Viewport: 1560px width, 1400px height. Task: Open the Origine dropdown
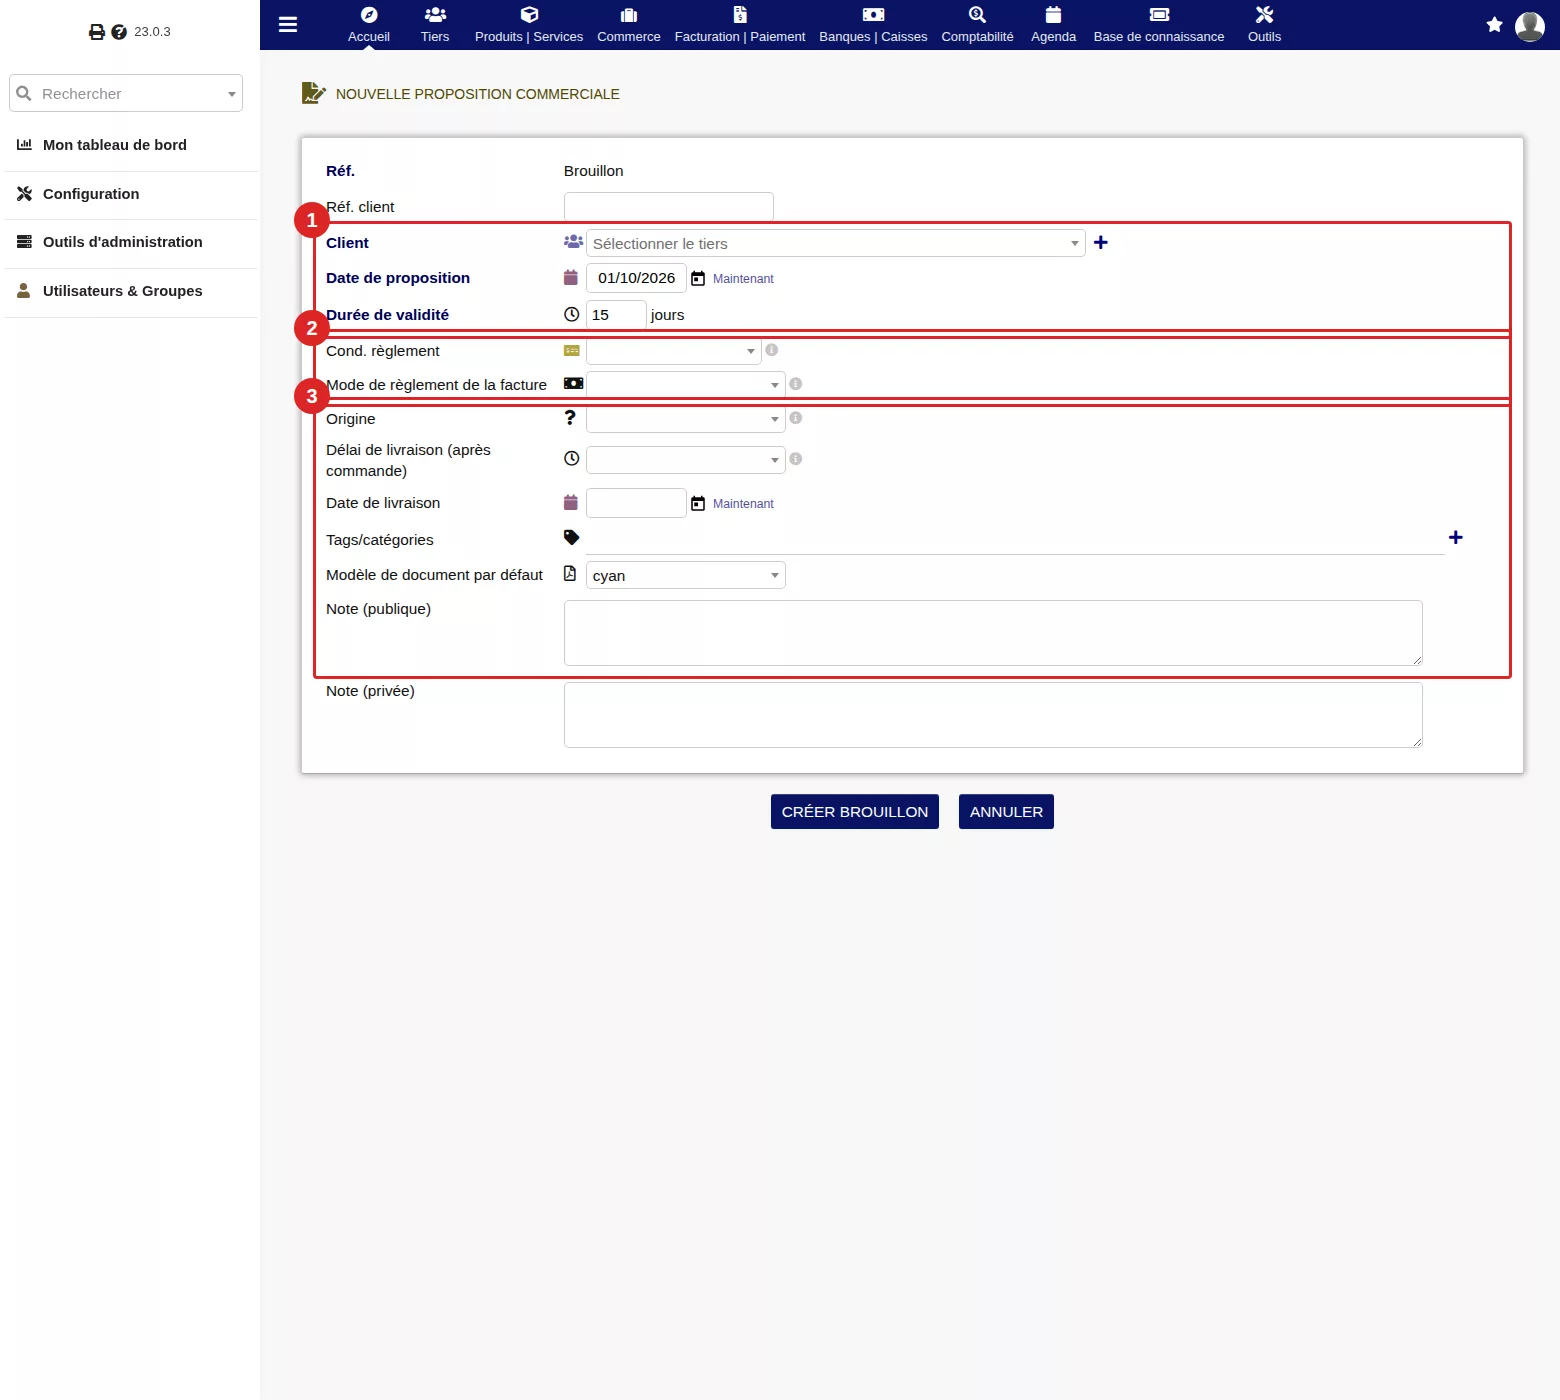685,419
